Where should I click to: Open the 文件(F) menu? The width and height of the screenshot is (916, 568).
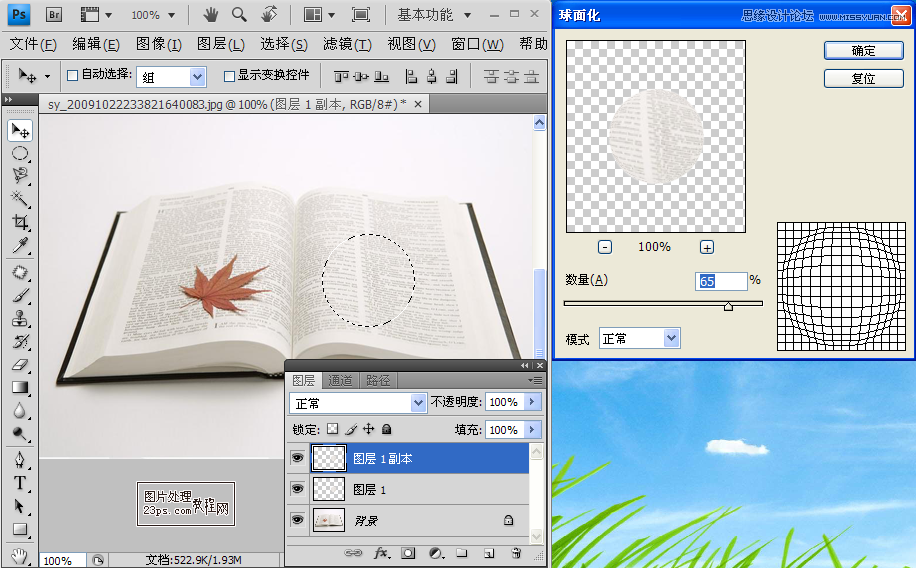(33, 44)
